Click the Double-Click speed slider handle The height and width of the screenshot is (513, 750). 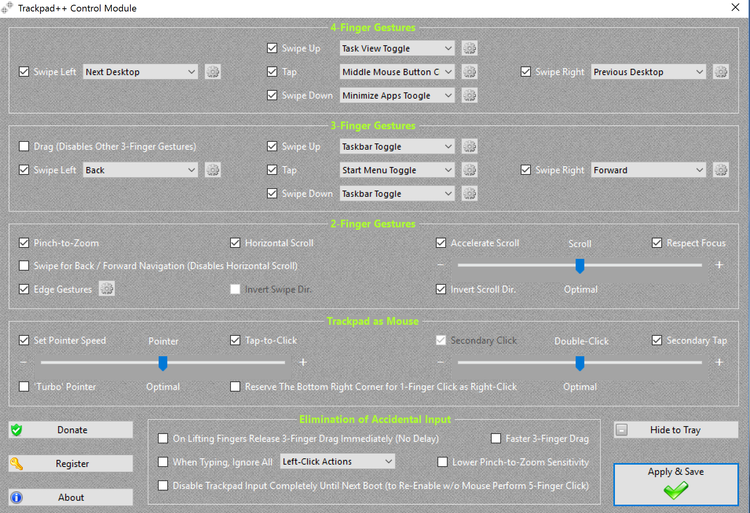[580, 363]
